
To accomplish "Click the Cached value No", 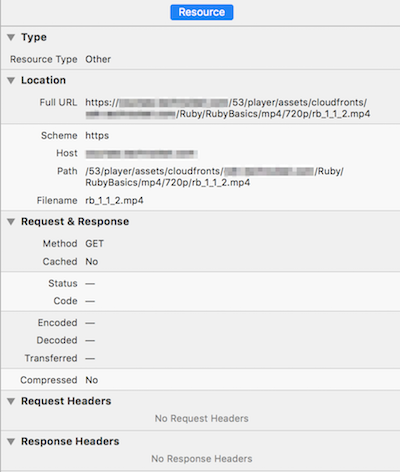I will pos(92,262).
